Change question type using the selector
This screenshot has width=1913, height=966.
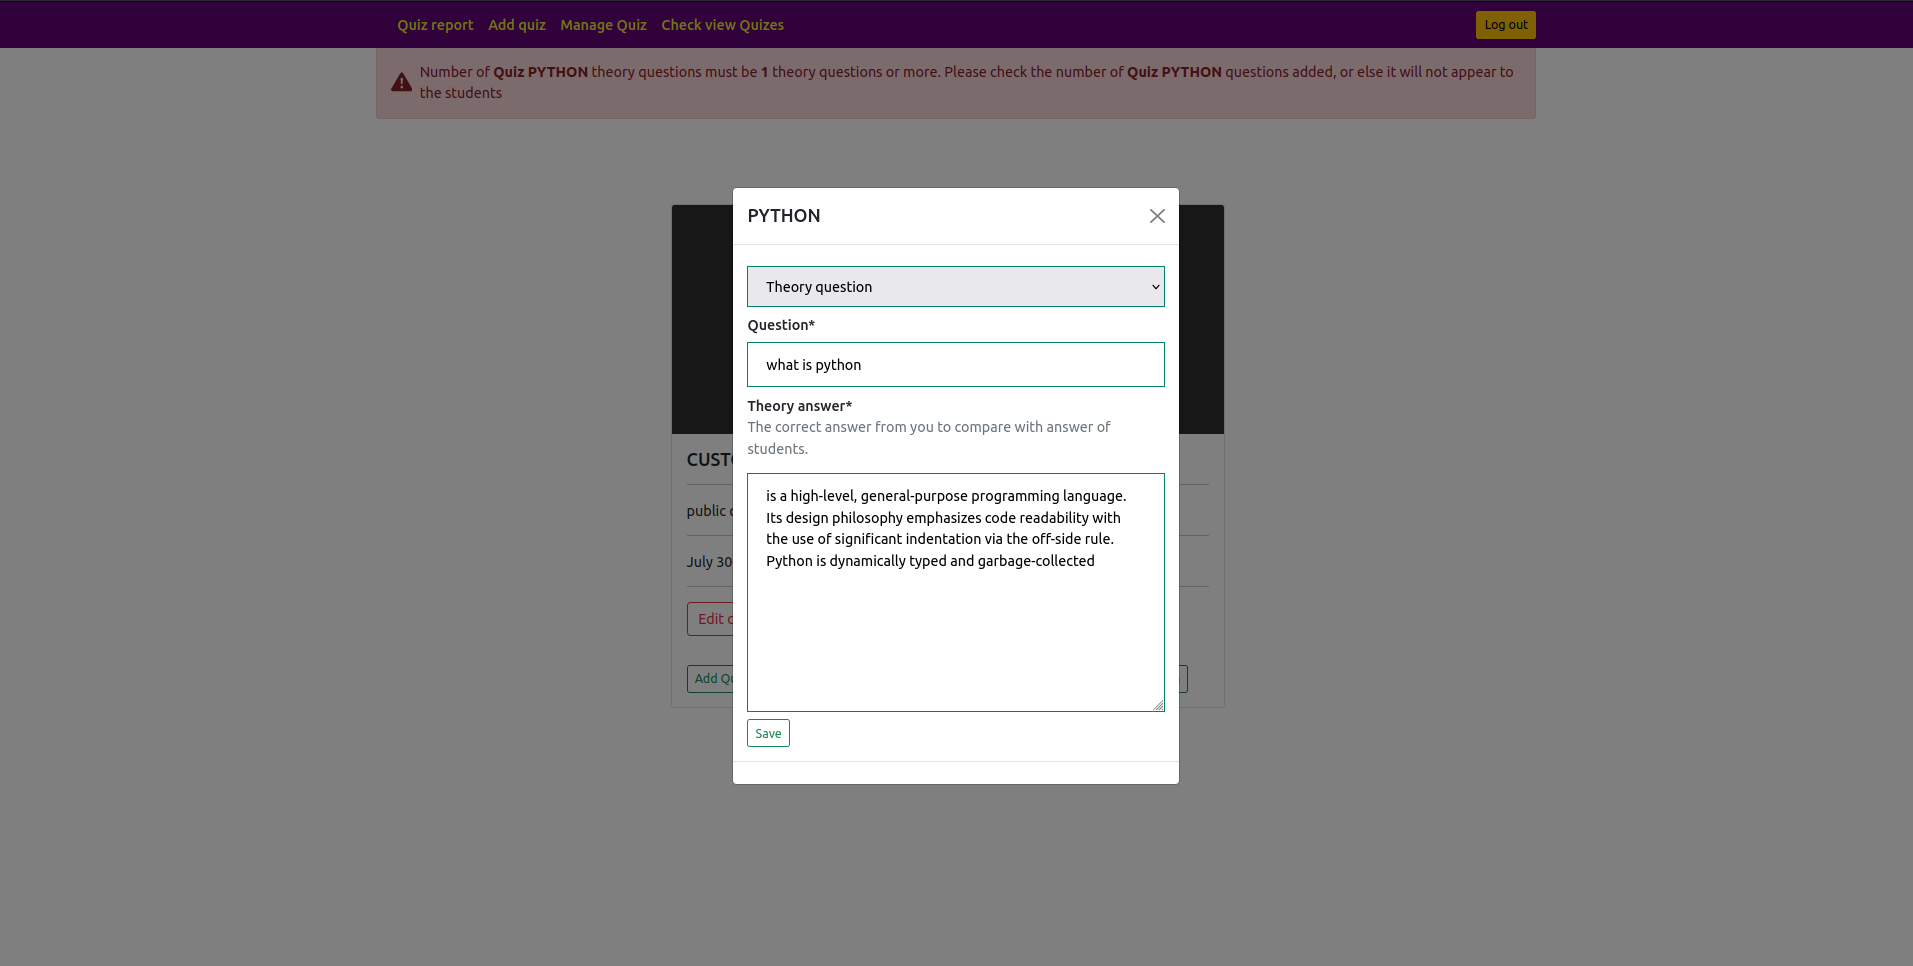955,286
